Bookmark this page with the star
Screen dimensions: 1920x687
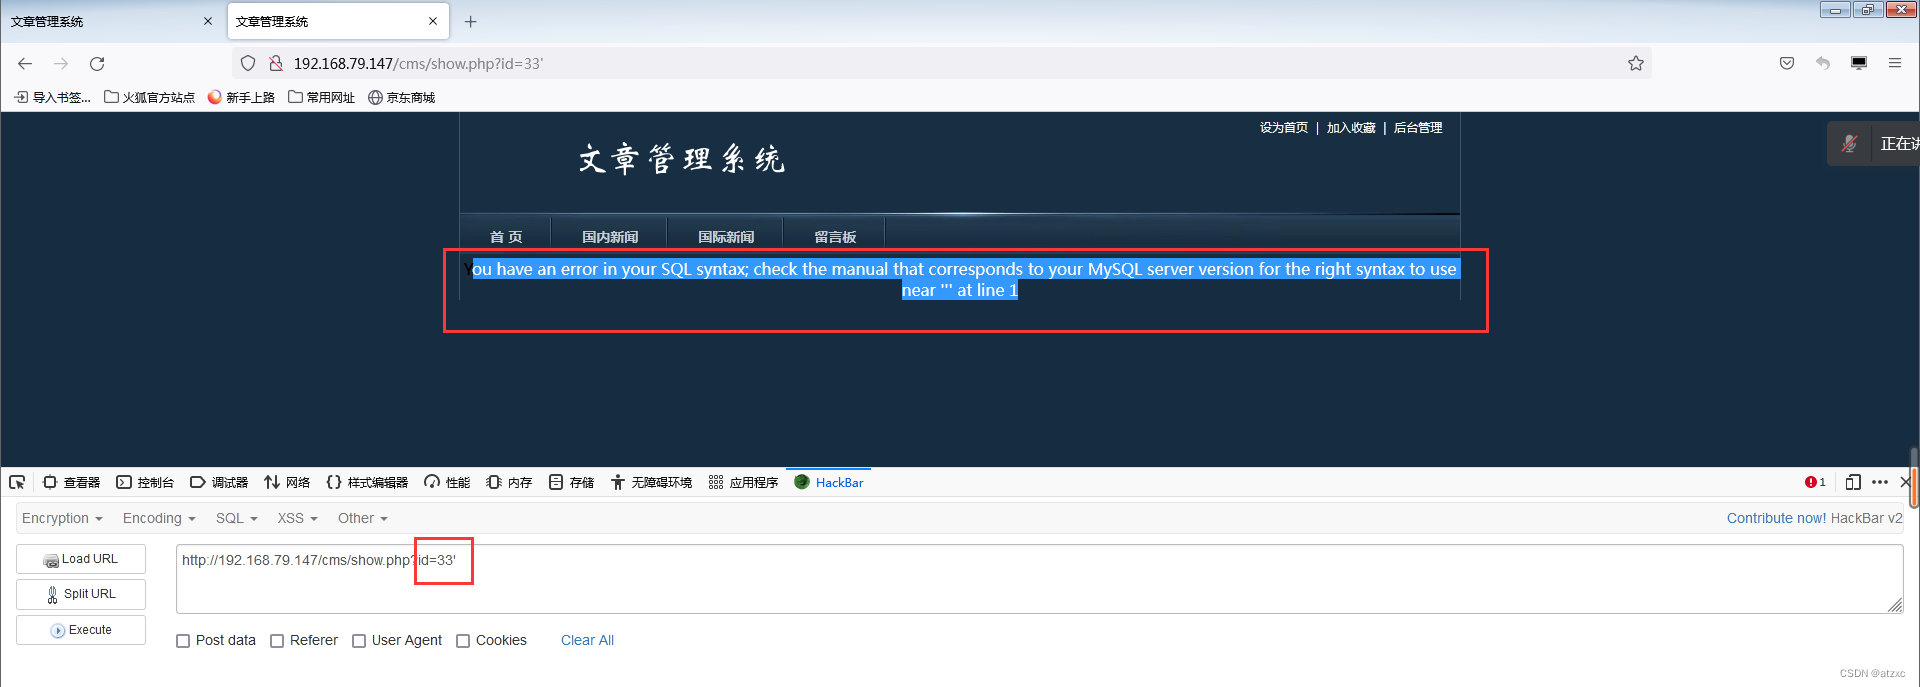[x=1636, y=63]
